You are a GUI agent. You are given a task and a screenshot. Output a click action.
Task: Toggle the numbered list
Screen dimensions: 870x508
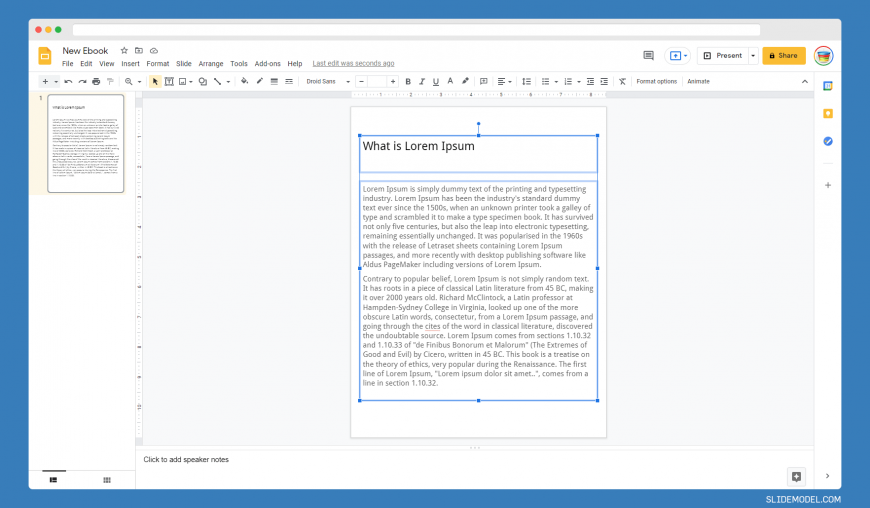[x=568, y=82]
